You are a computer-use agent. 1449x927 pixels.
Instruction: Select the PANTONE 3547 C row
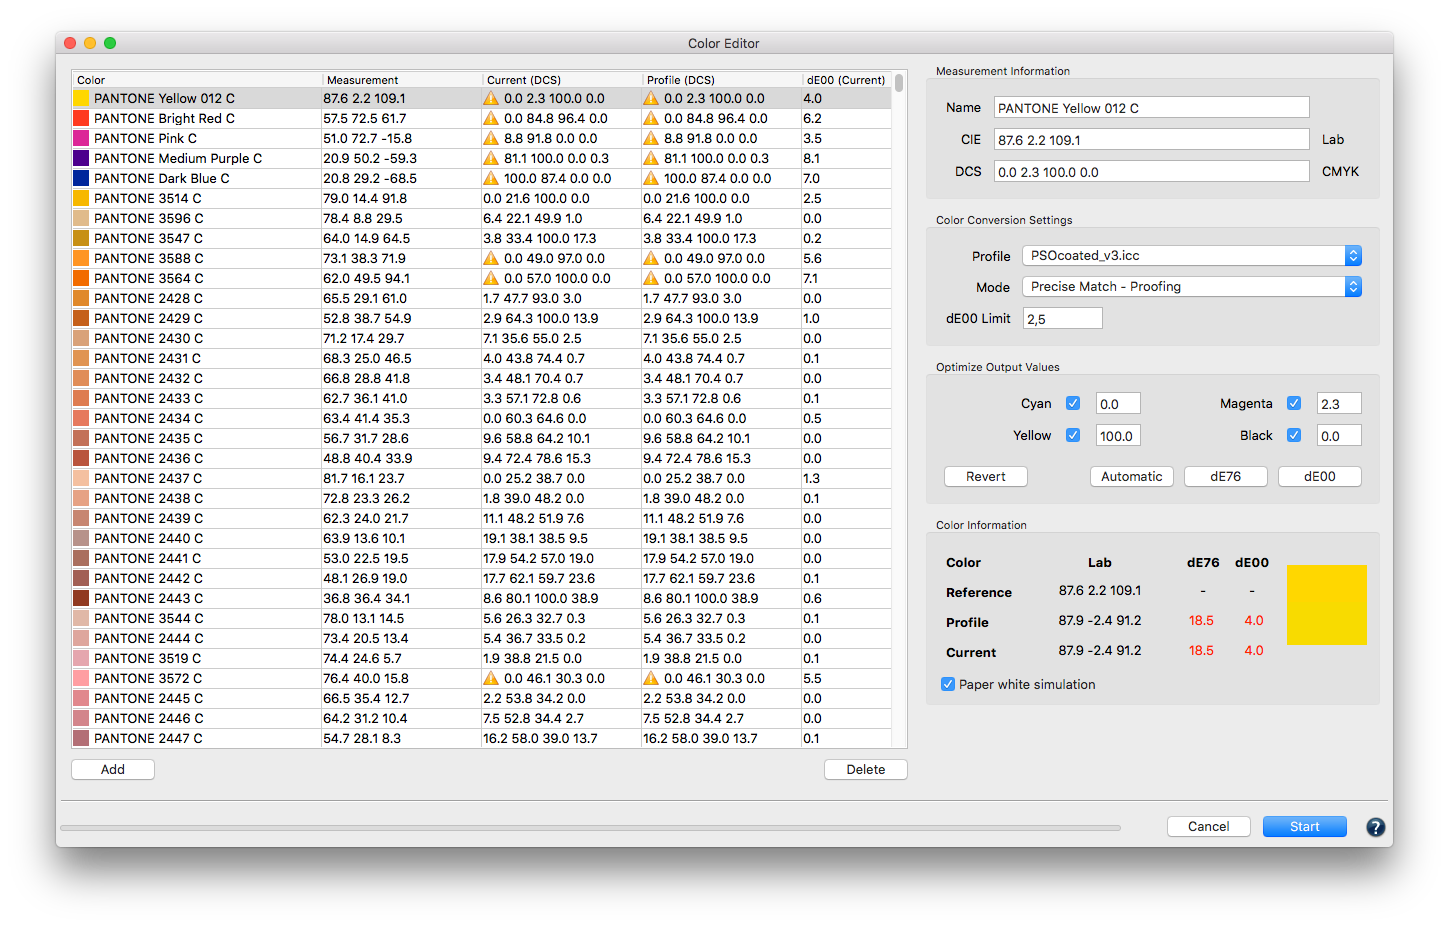pyautogui.click(x=481, y=238)
